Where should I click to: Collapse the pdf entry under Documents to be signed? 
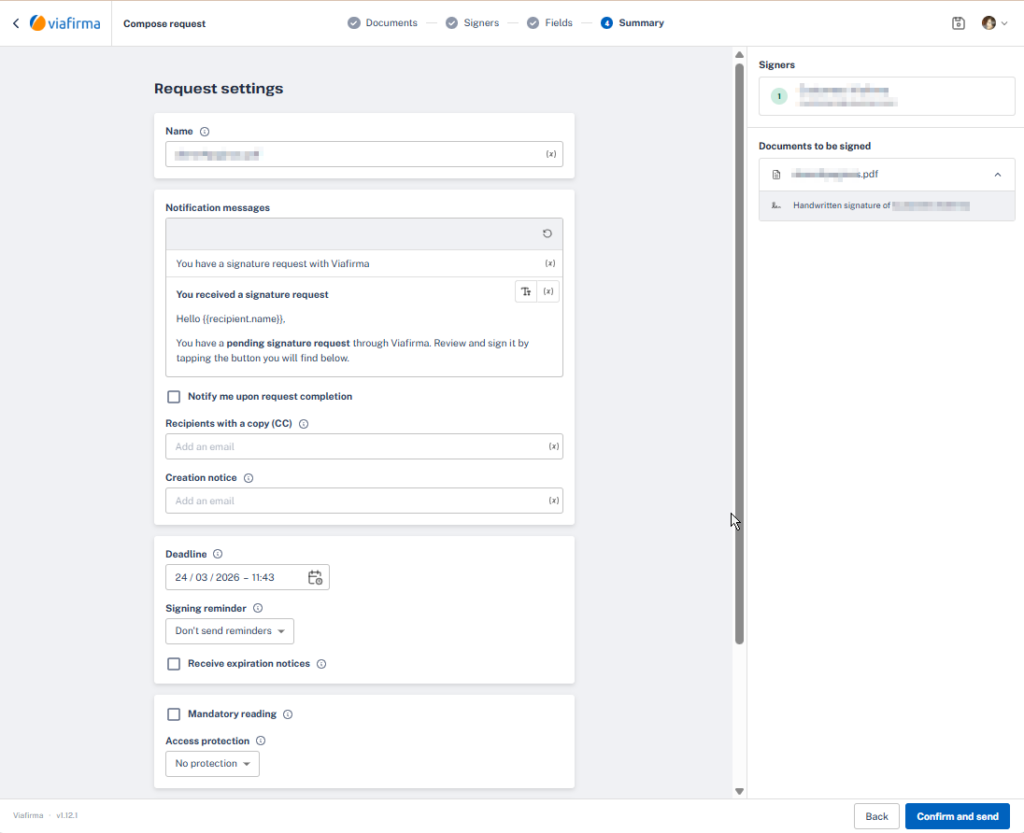coord(997,174)
